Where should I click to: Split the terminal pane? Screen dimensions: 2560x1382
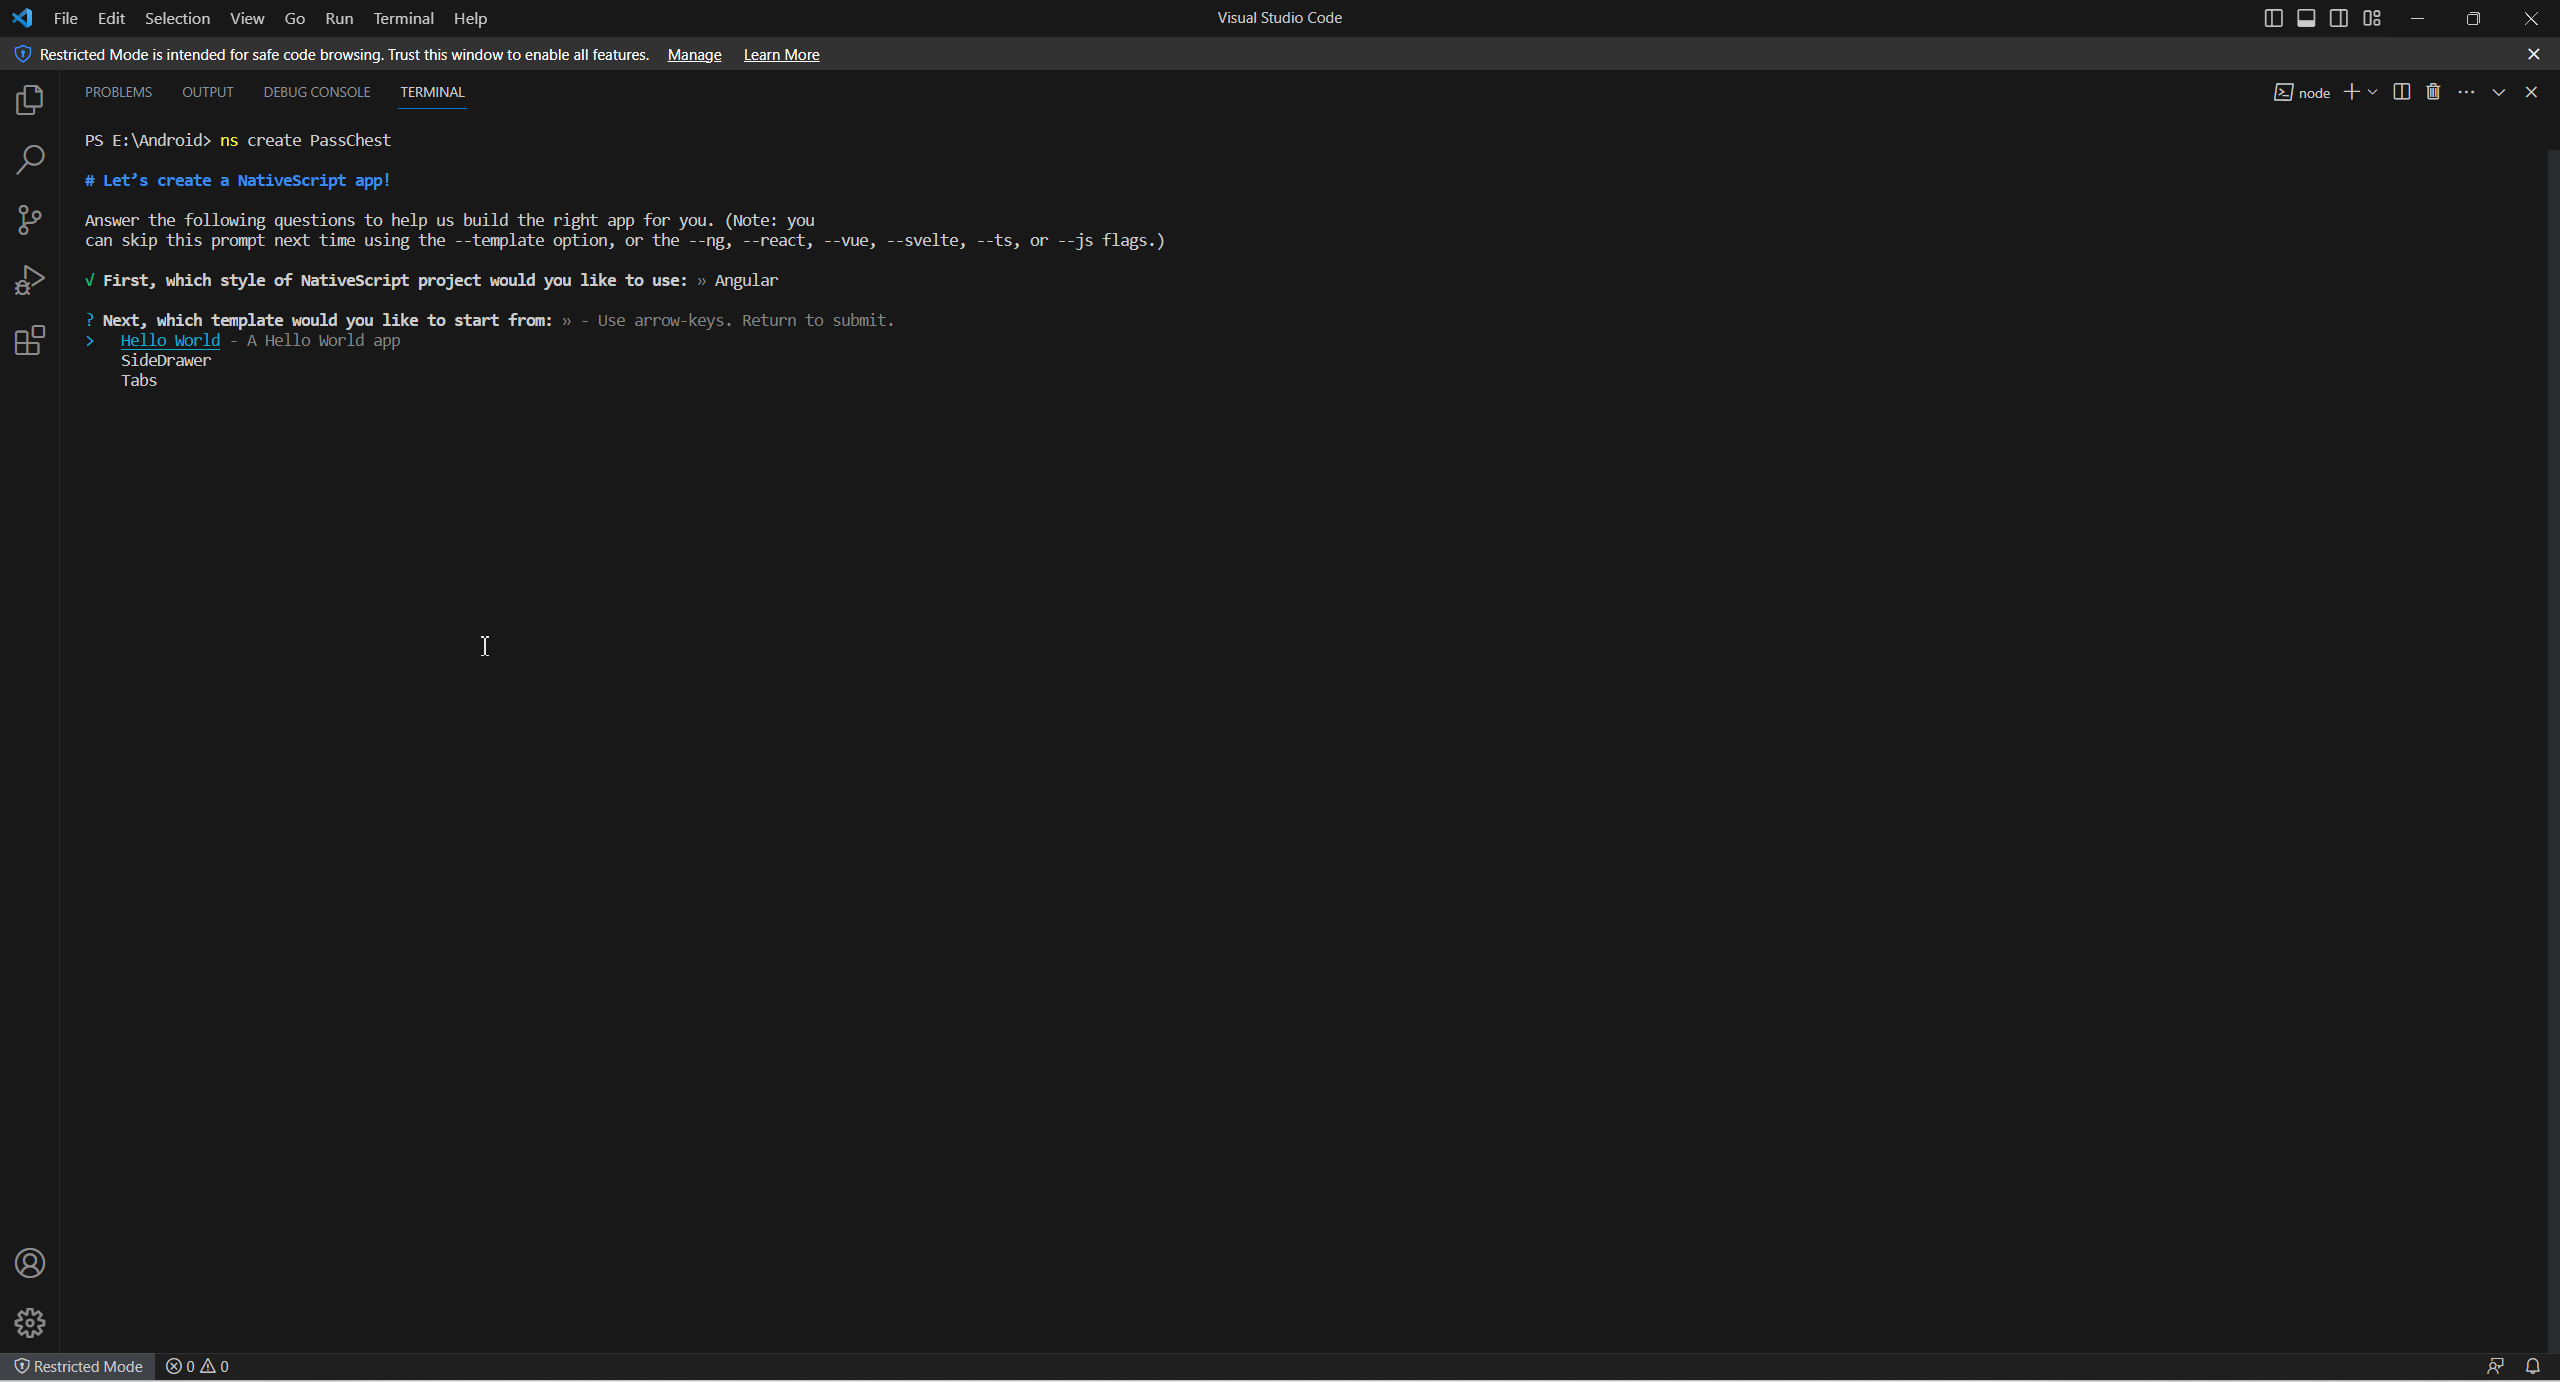pyautogui.click(x=2401, y=92)
